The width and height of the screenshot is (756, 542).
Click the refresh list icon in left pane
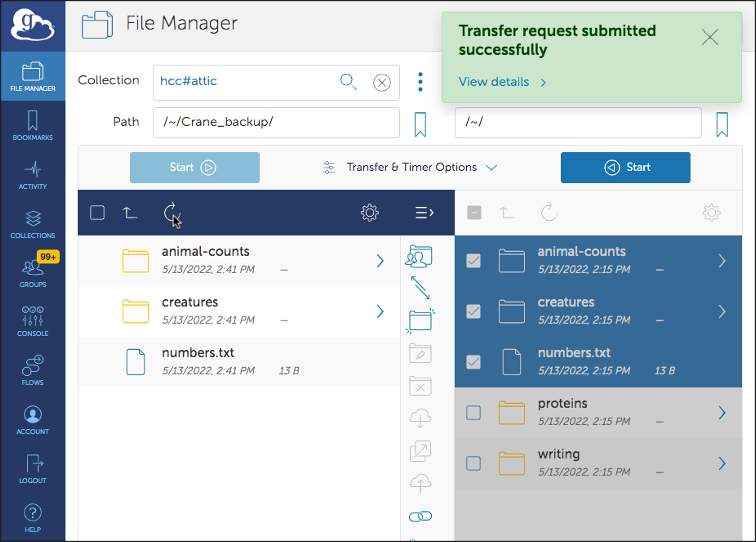(x=170, y=212)
